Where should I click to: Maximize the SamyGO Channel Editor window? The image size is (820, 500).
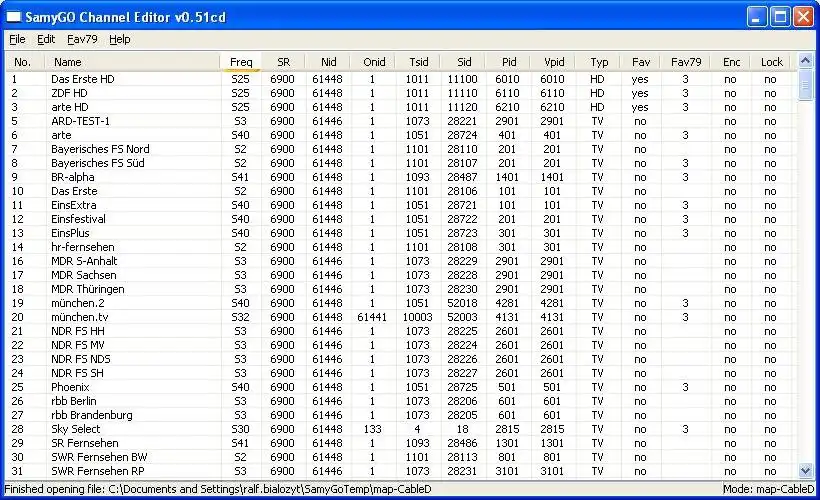(x=780, y=17)
